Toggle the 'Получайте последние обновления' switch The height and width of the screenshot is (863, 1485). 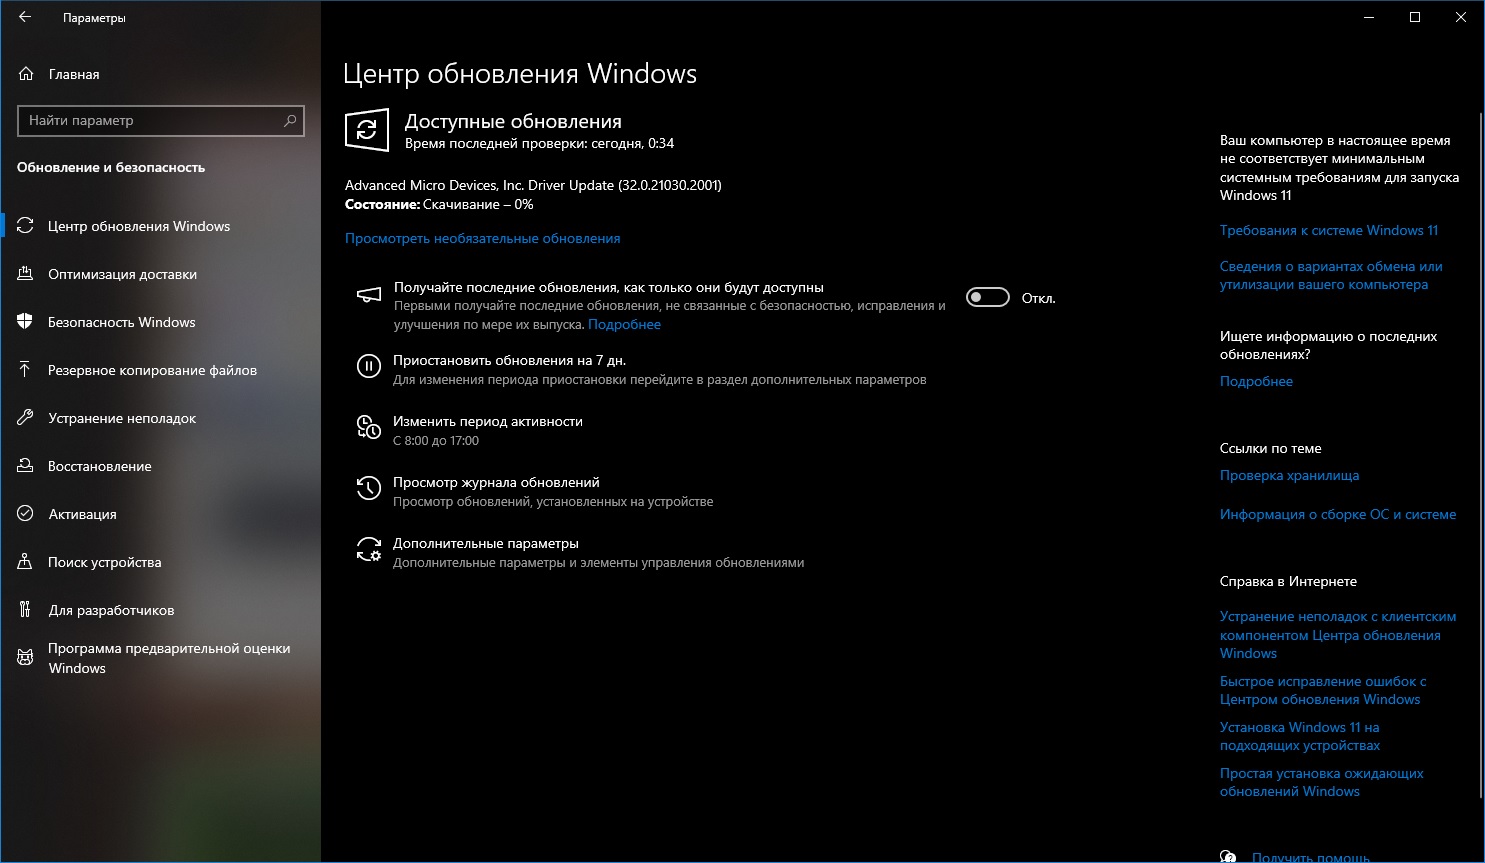[988, 298]
